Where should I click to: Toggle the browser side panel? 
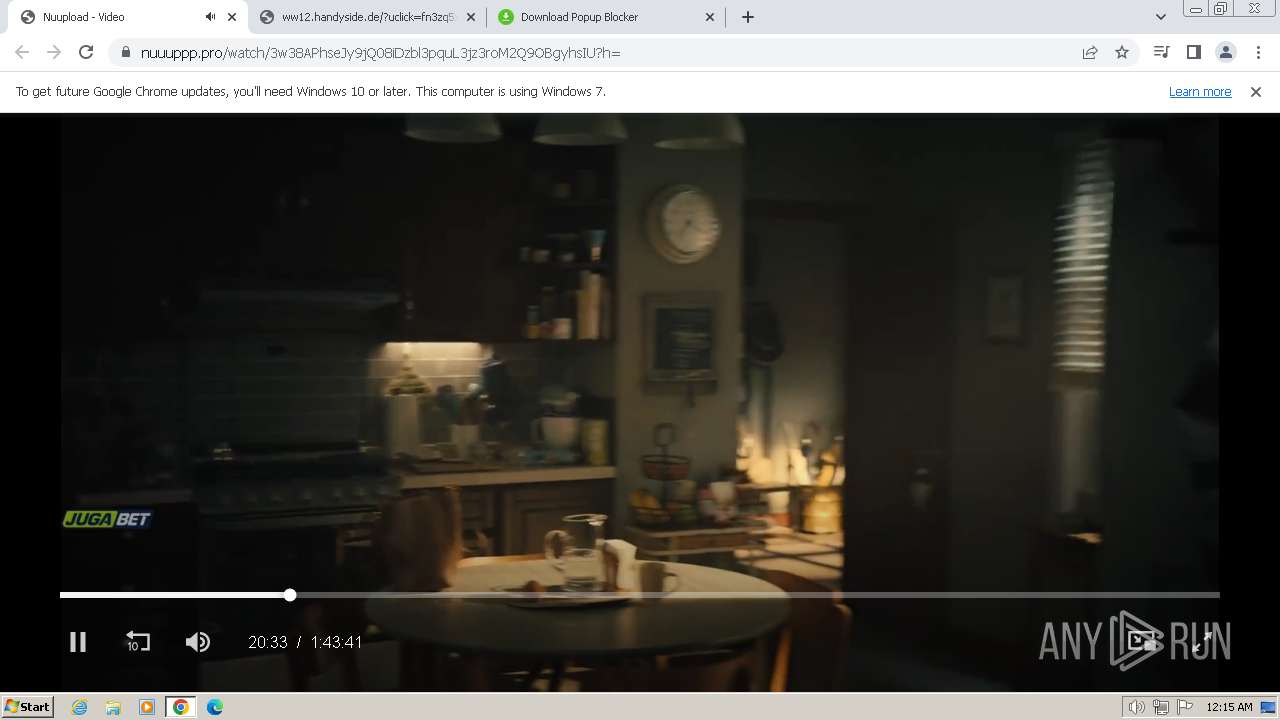[x=1193, y=52]
